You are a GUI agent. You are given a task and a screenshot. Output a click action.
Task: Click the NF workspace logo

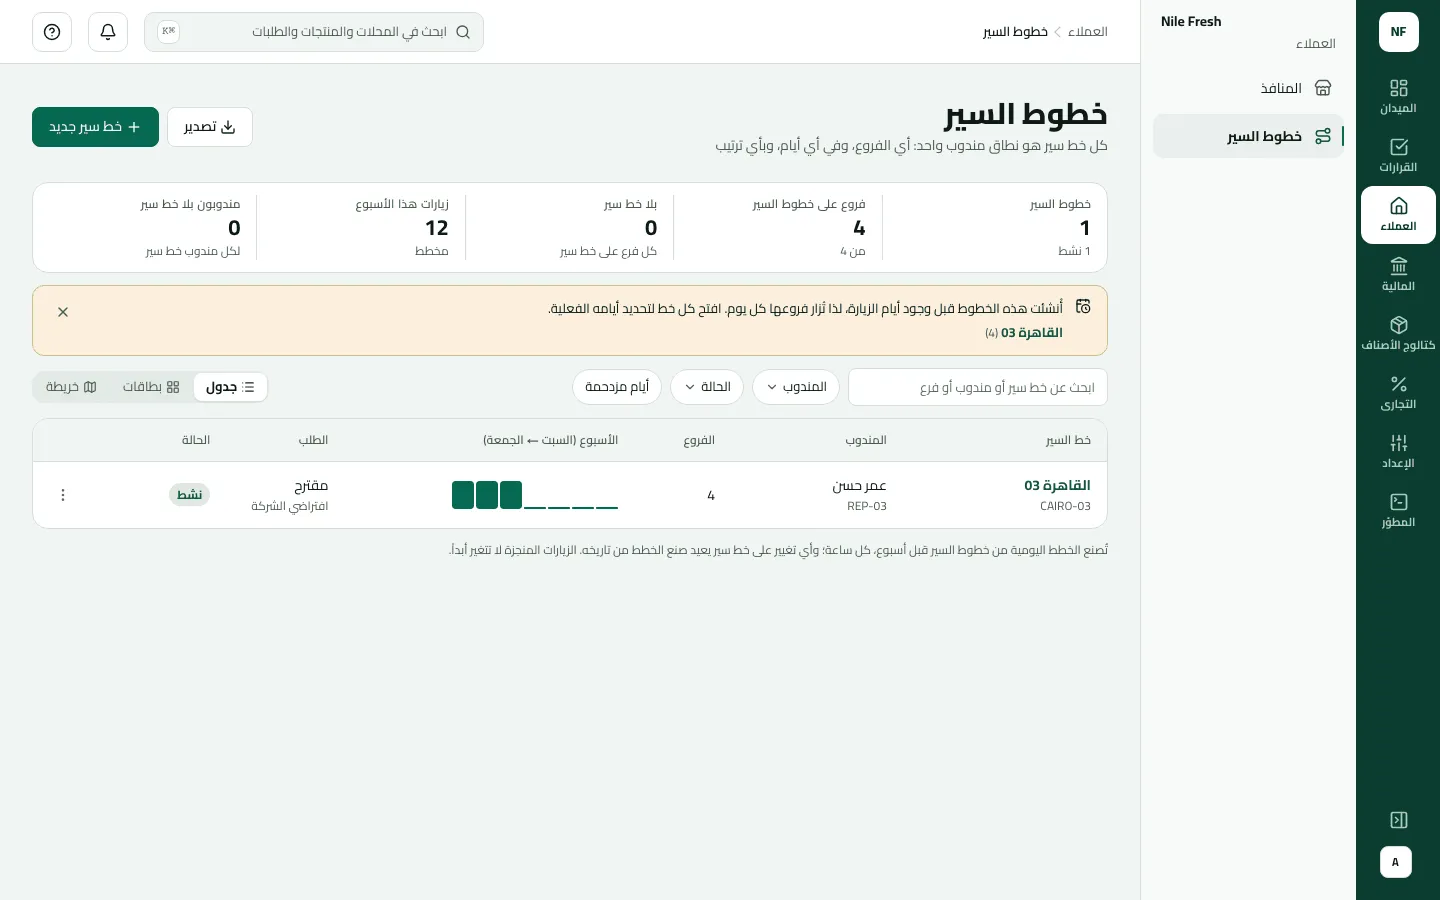tap(1398, 32)
